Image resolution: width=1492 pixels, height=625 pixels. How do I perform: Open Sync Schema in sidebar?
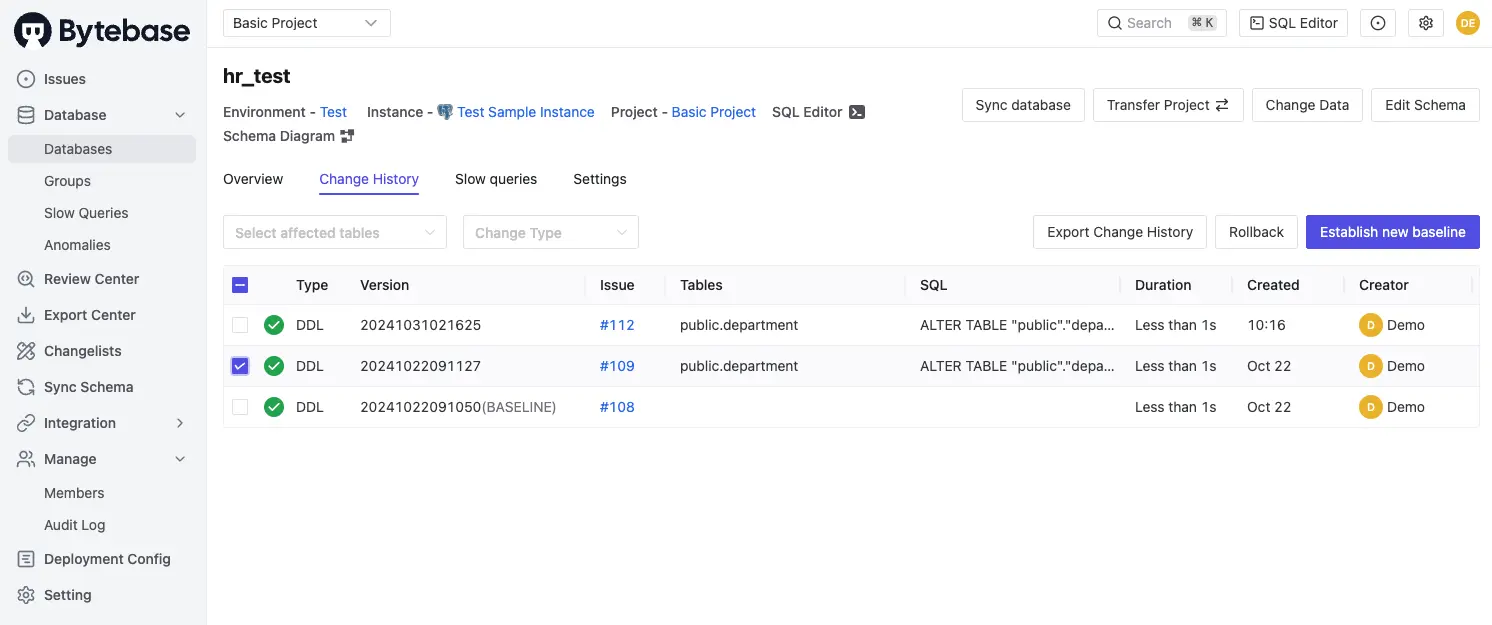88,387
